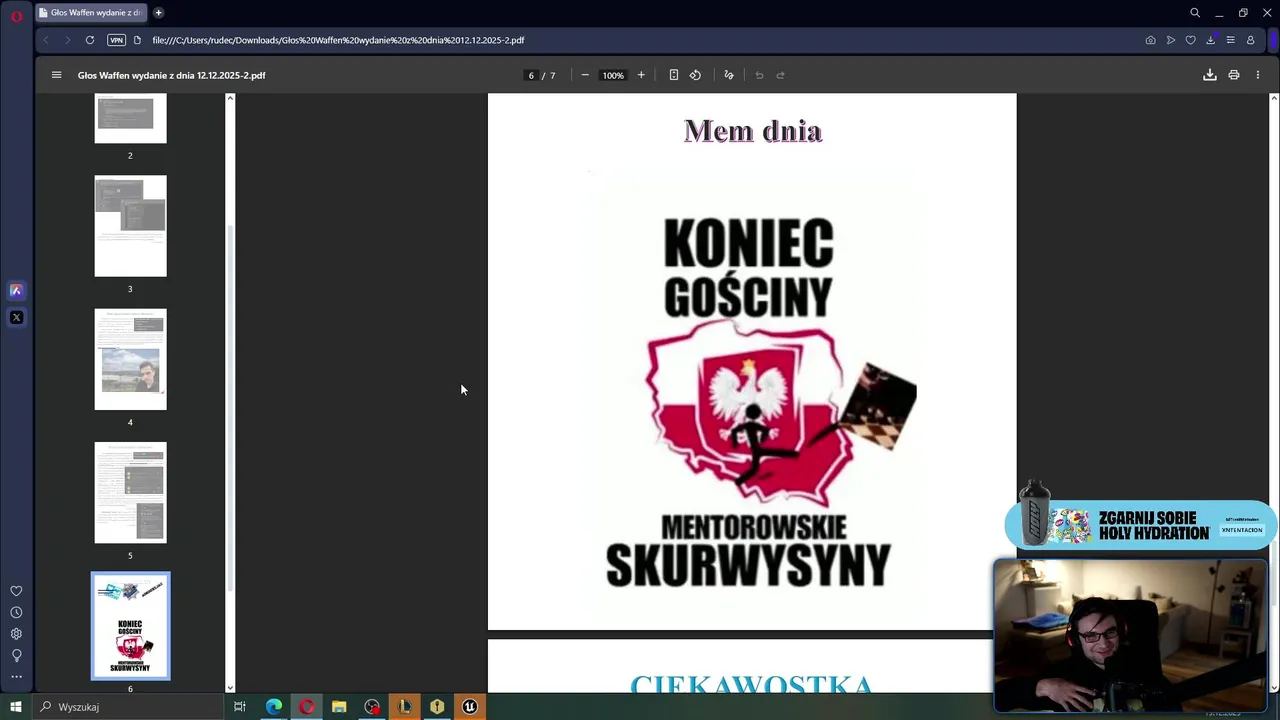Image resolution: width=1280 pixels, height=720 pixels.
Task: Open the Unreal Engine taskbar icon
Action: [x=469, y=707]
